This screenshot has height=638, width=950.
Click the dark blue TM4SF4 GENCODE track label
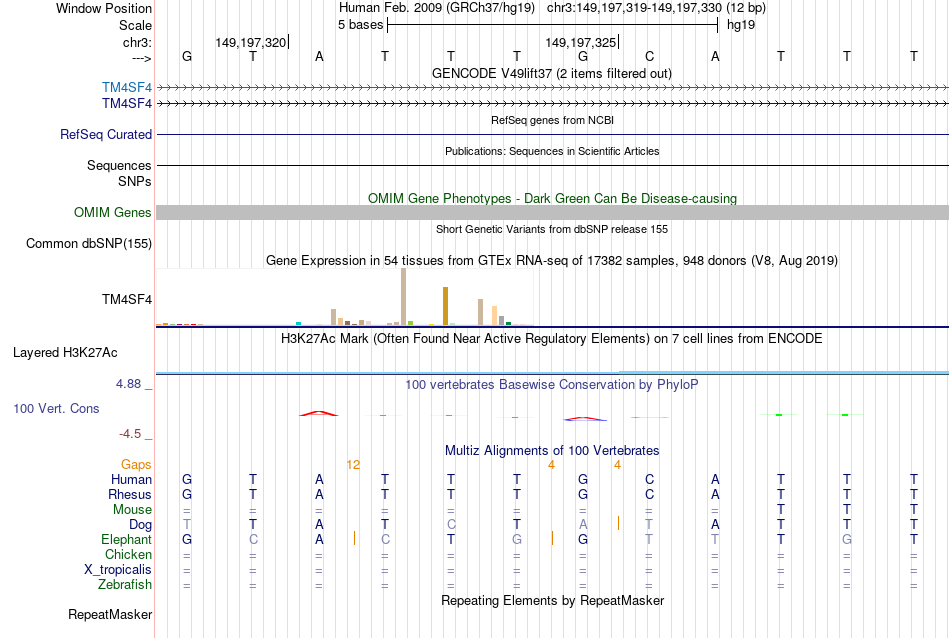click(x=127, y=104)
